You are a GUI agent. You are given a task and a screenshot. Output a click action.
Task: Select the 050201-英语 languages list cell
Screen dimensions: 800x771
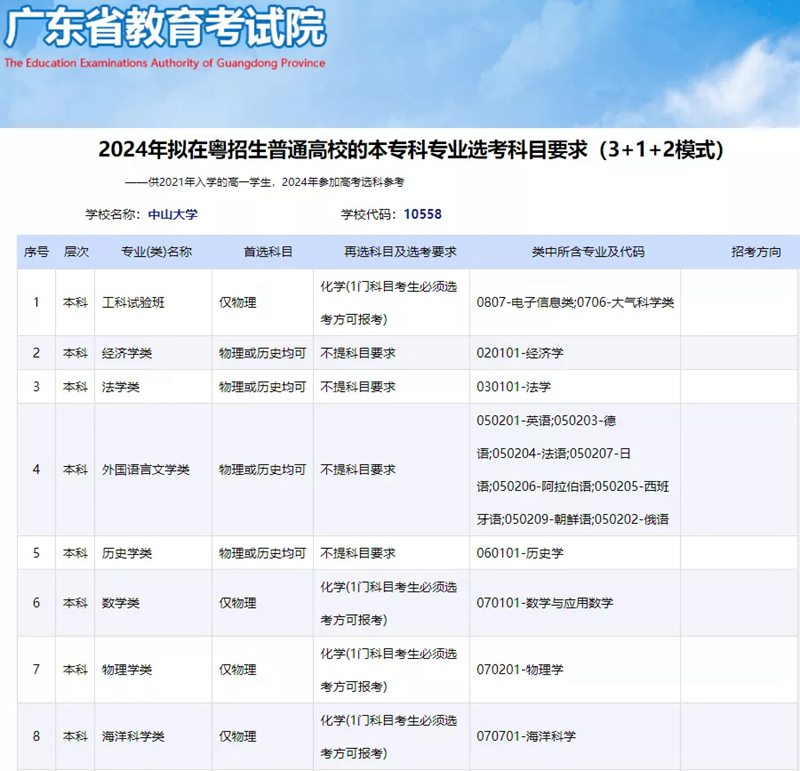573,470
